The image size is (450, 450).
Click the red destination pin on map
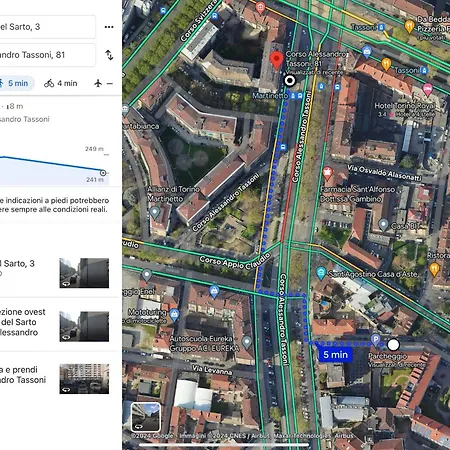[x=276, y=60]
